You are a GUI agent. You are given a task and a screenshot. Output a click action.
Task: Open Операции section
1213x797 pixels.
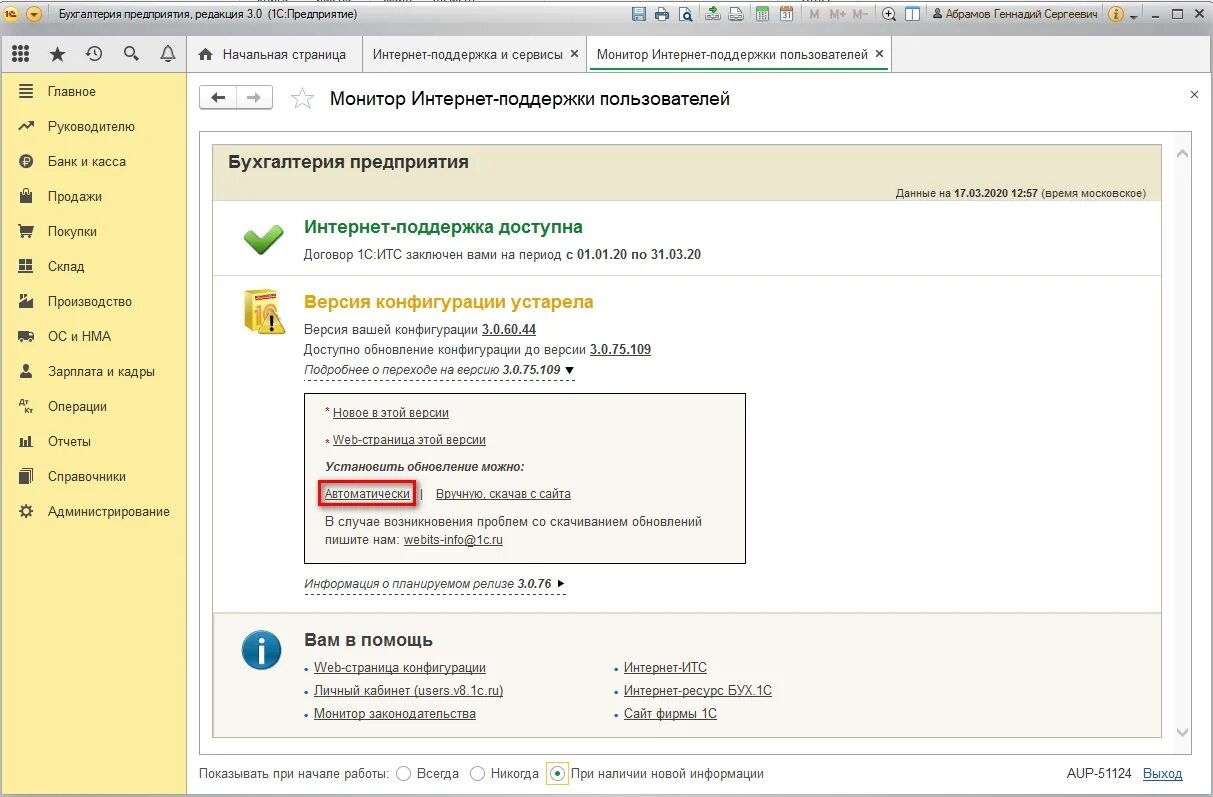click(x=93, y=406)
